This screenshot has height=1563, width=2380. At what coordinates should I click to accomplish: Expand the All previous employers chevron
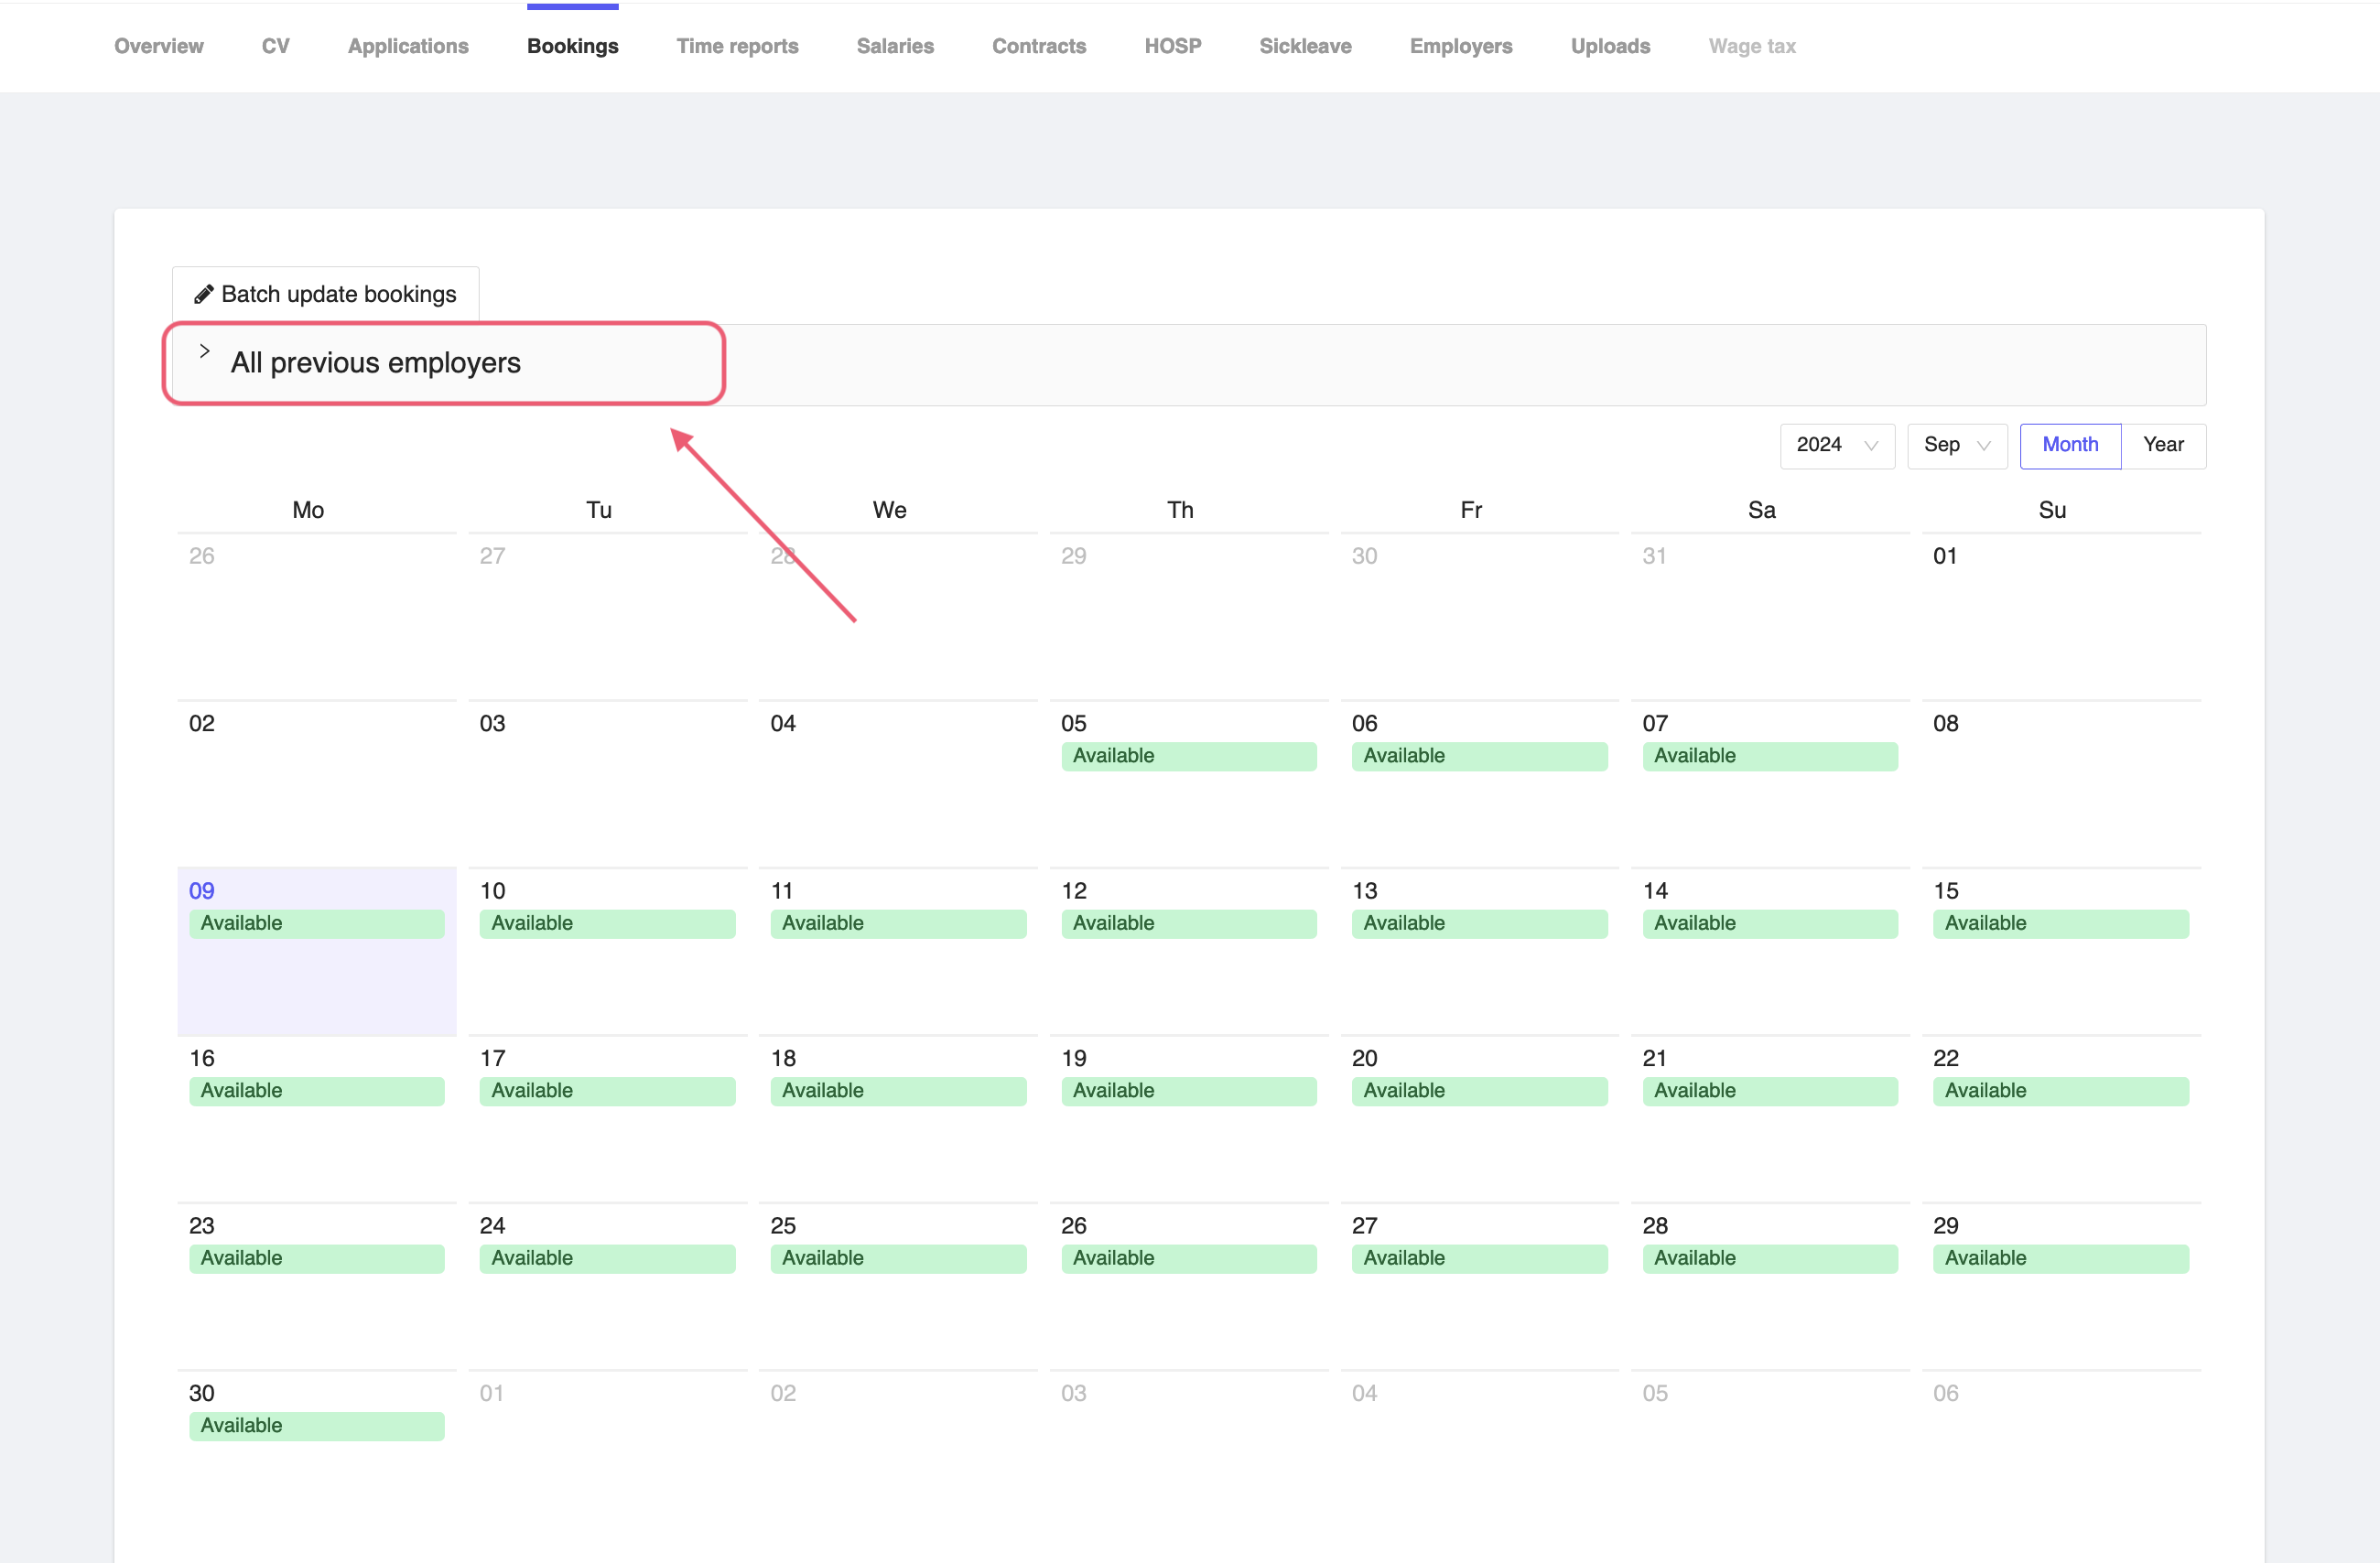[x=204, y=351]
